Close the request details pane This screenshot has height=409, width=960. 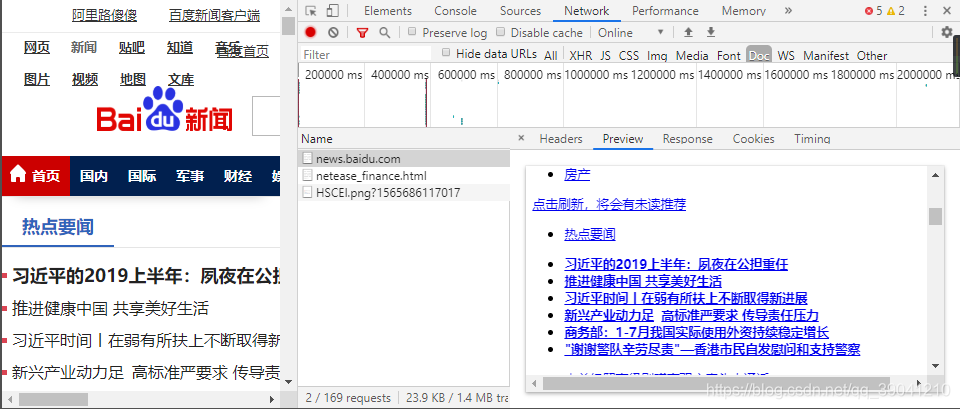point(521,138)
